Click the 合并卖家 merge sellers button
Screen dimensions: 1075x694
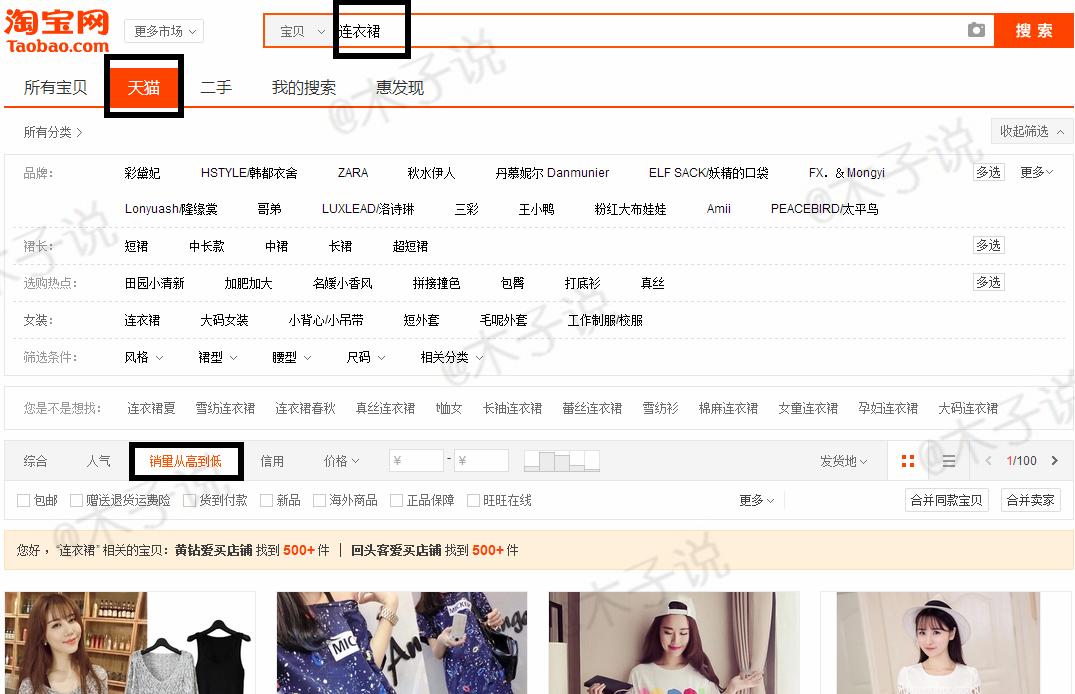[1030, 500]
